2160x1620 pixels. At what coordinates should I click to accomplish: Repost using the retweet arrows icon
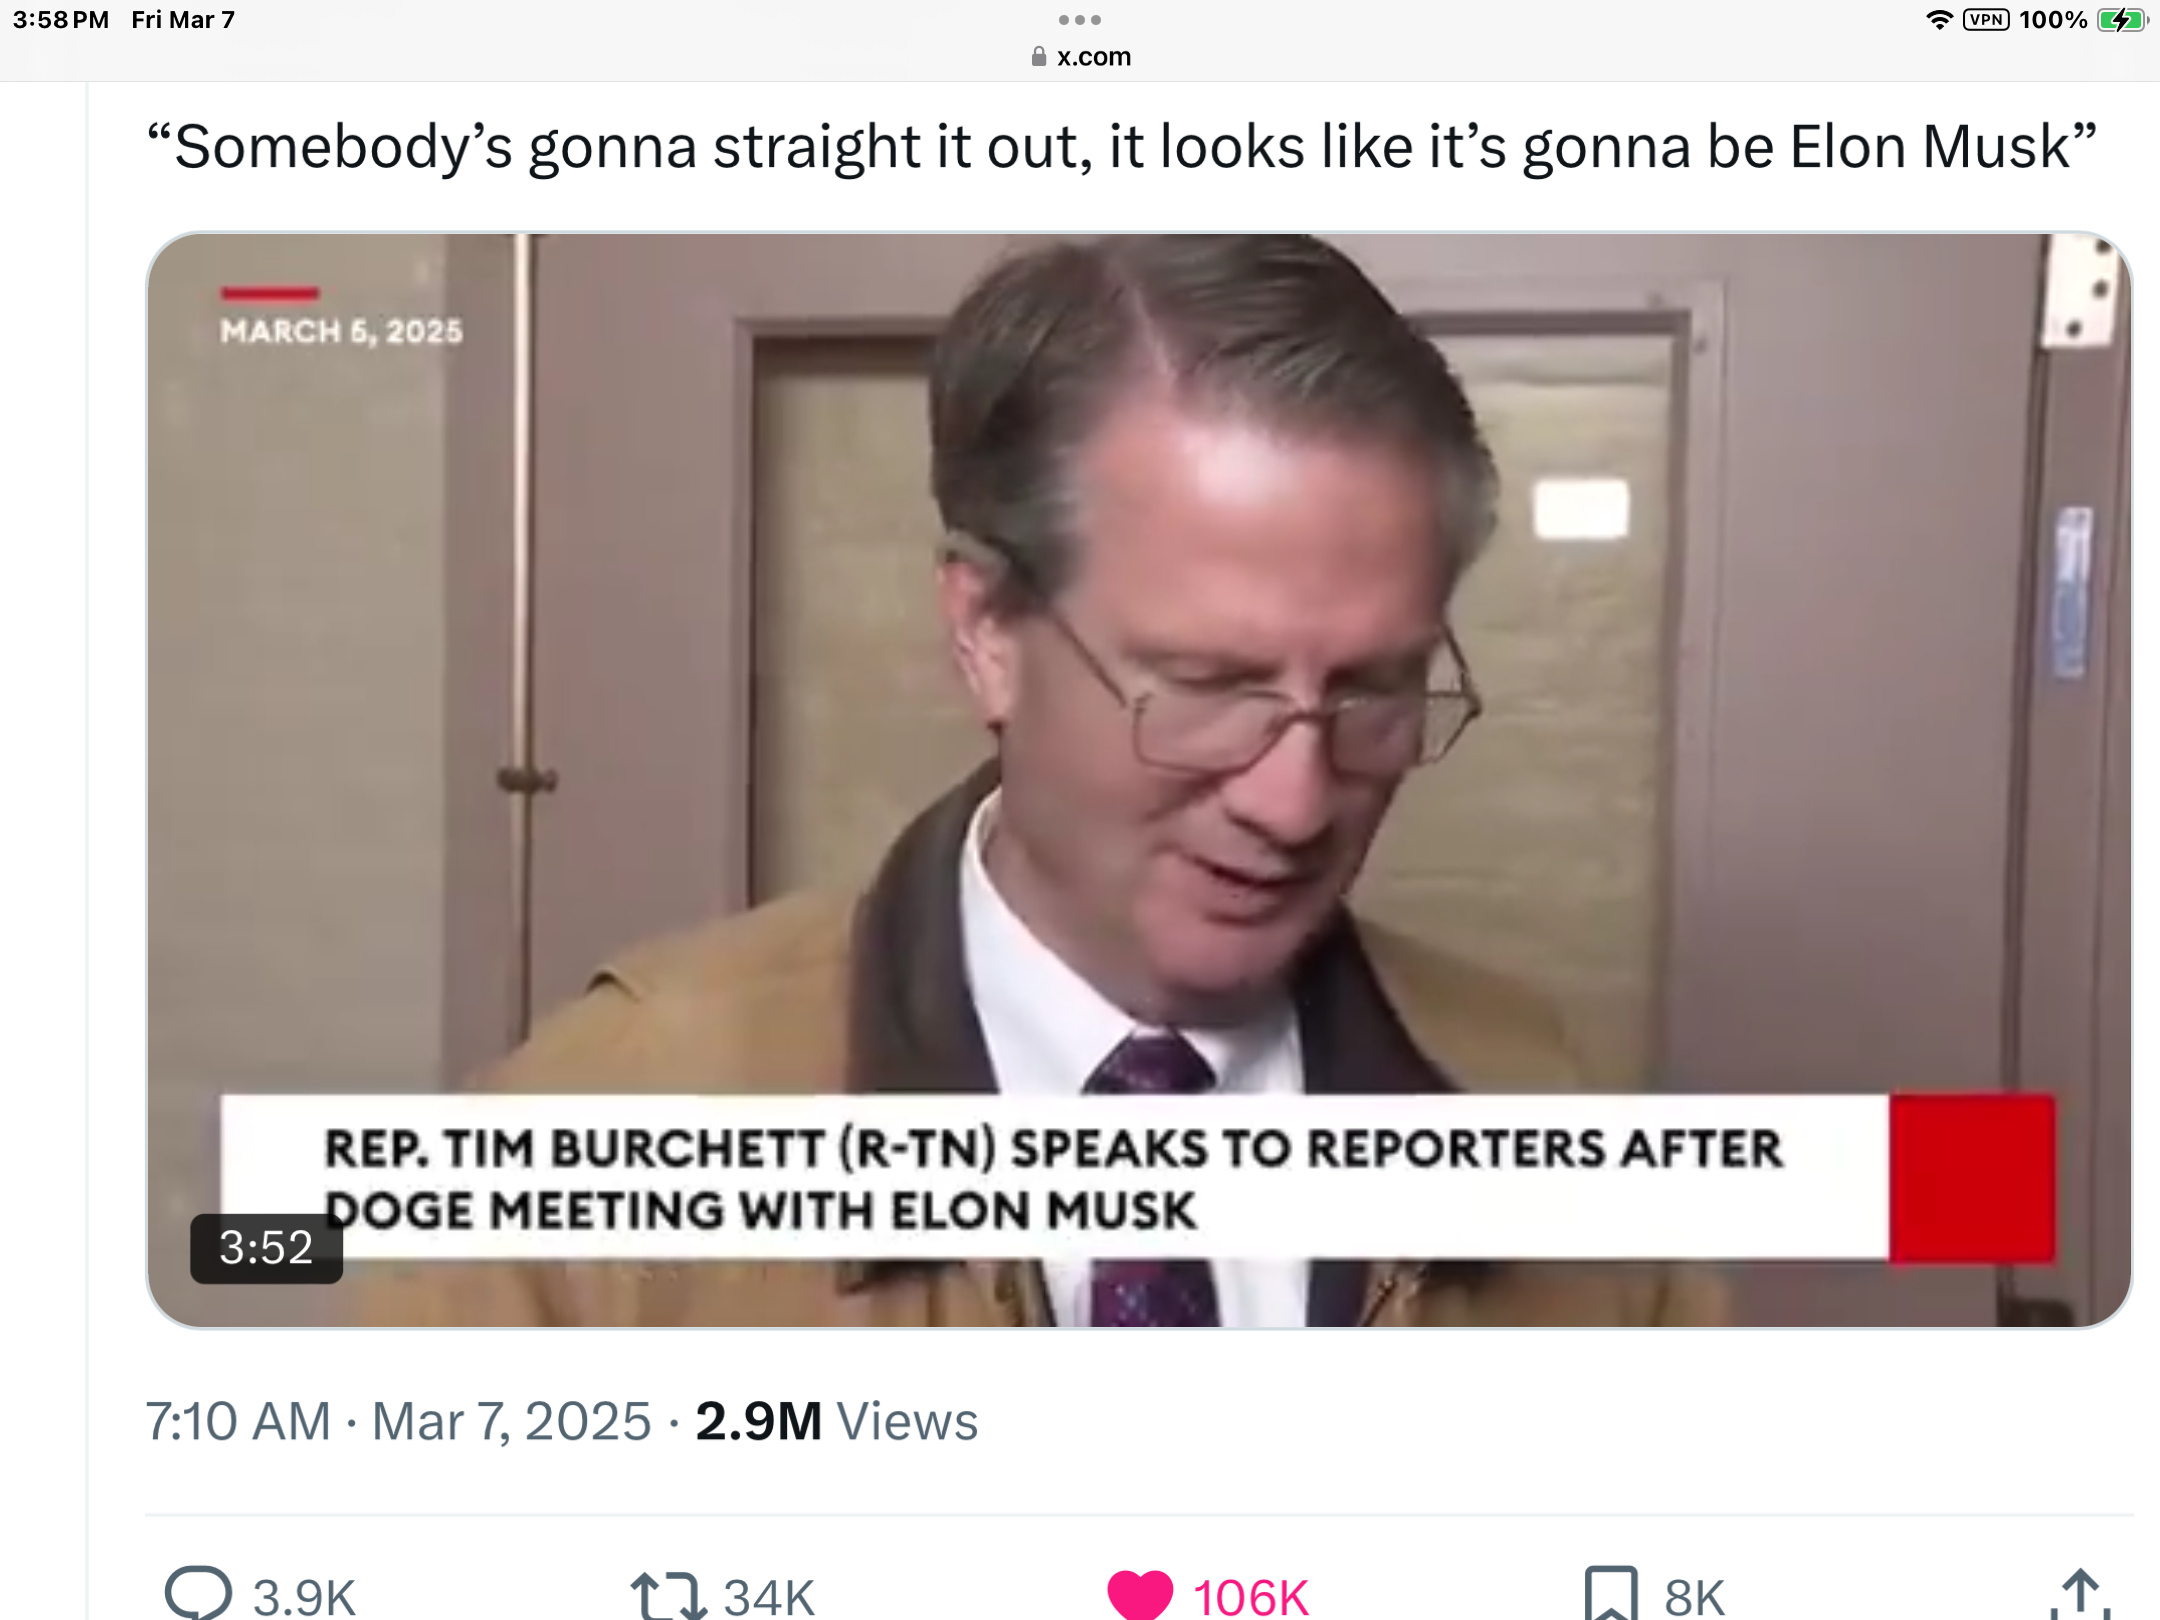tap(668, 1595)
